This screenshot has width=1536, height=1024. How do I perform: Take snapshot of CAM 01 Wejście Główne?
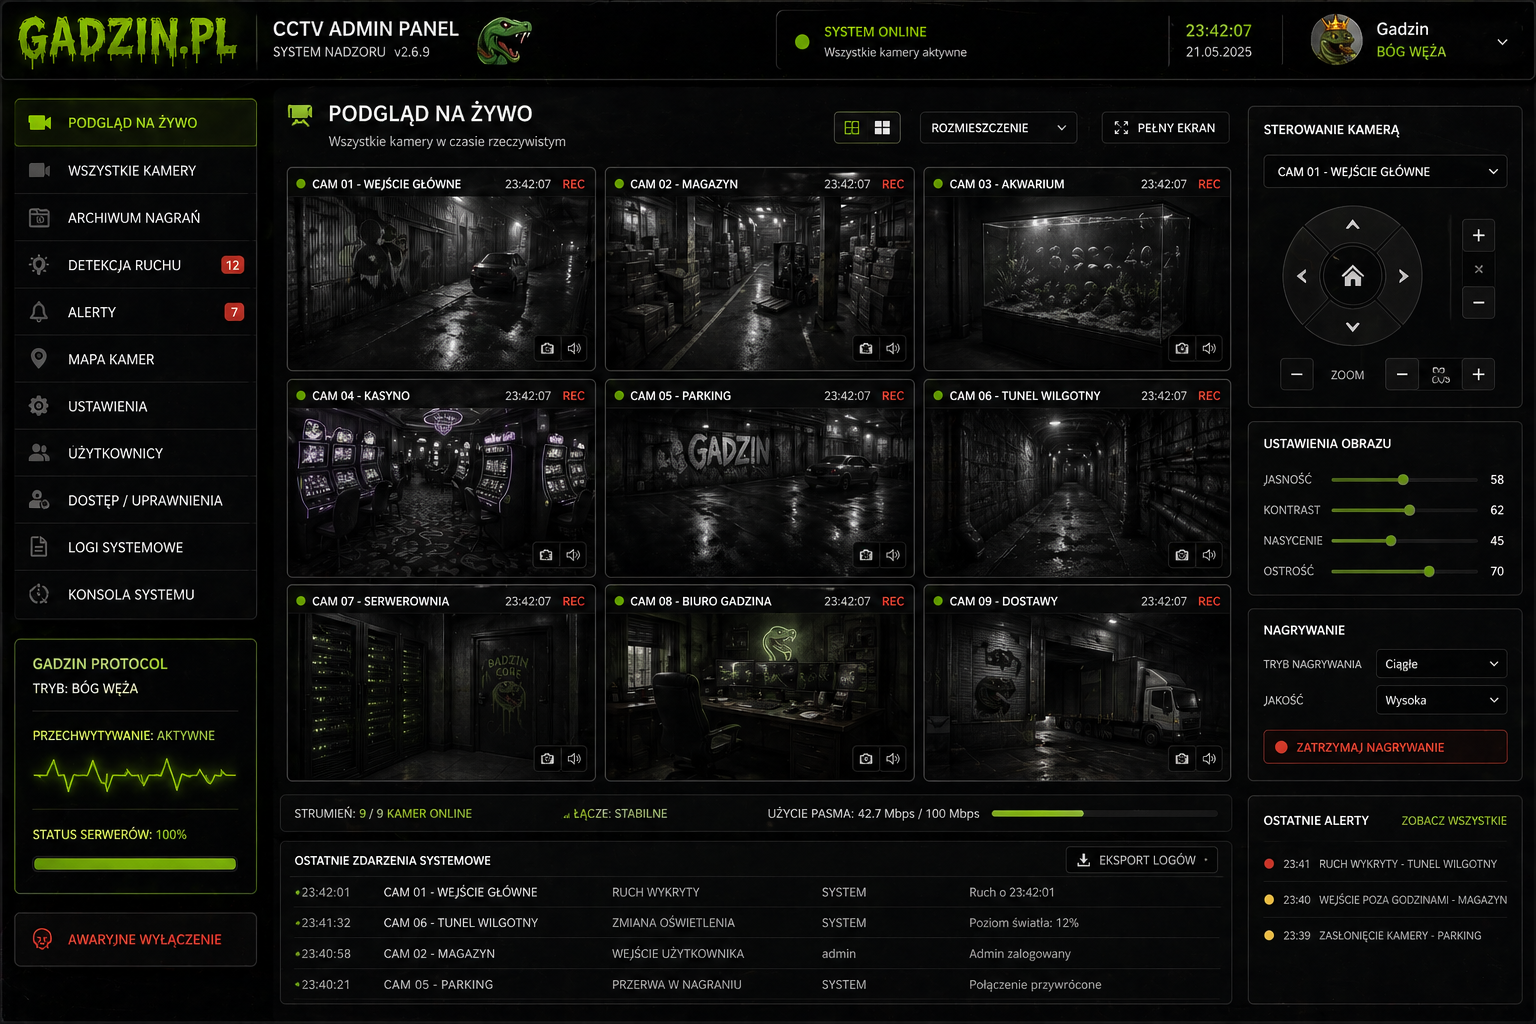547,349
